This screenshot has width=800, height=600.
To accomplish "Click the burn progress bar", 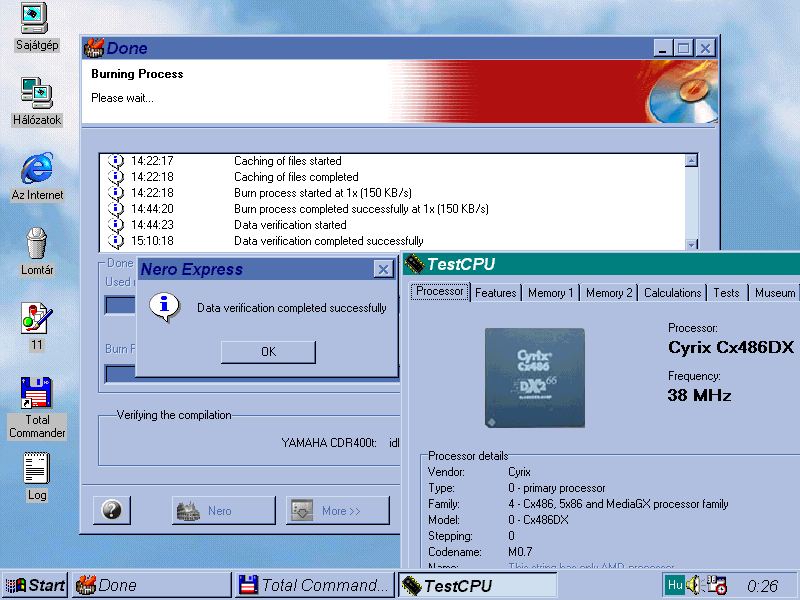I will coord(120,373).
